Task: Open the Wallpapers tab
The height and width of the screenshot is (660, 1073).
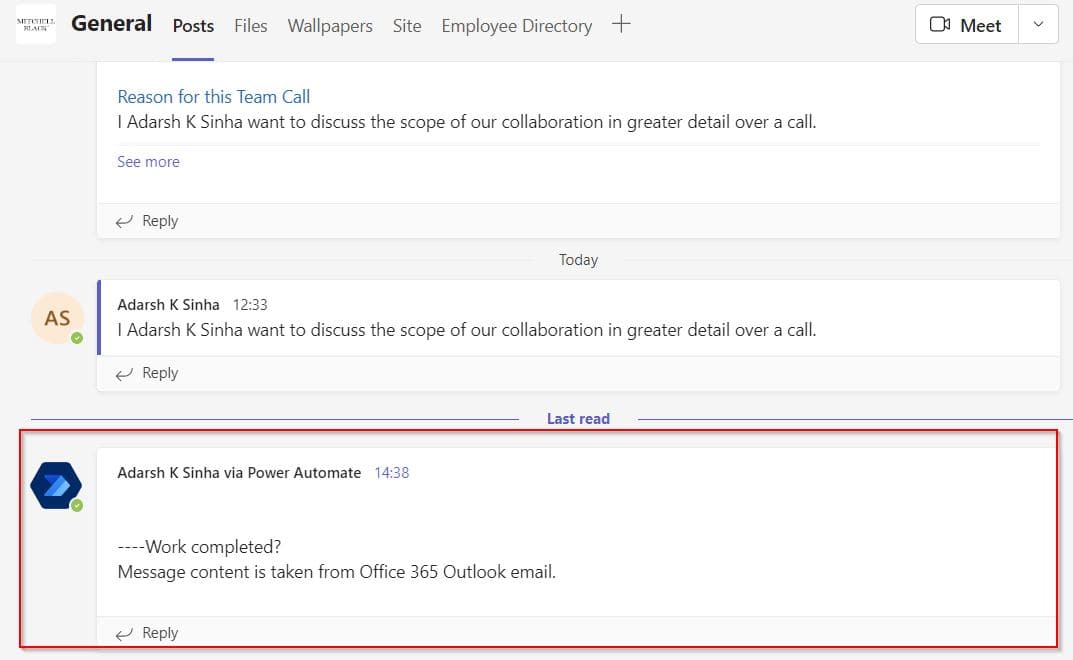Action: point(330,26)
